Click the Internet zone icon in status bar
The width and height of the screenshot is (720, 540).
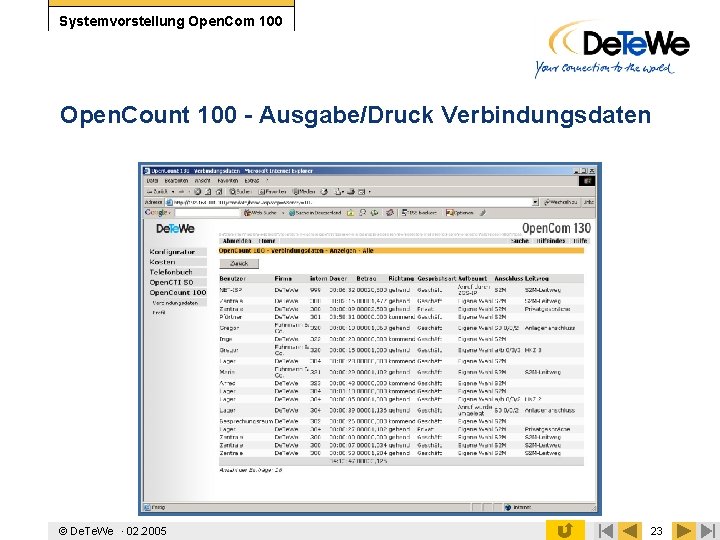coord(508,507)
